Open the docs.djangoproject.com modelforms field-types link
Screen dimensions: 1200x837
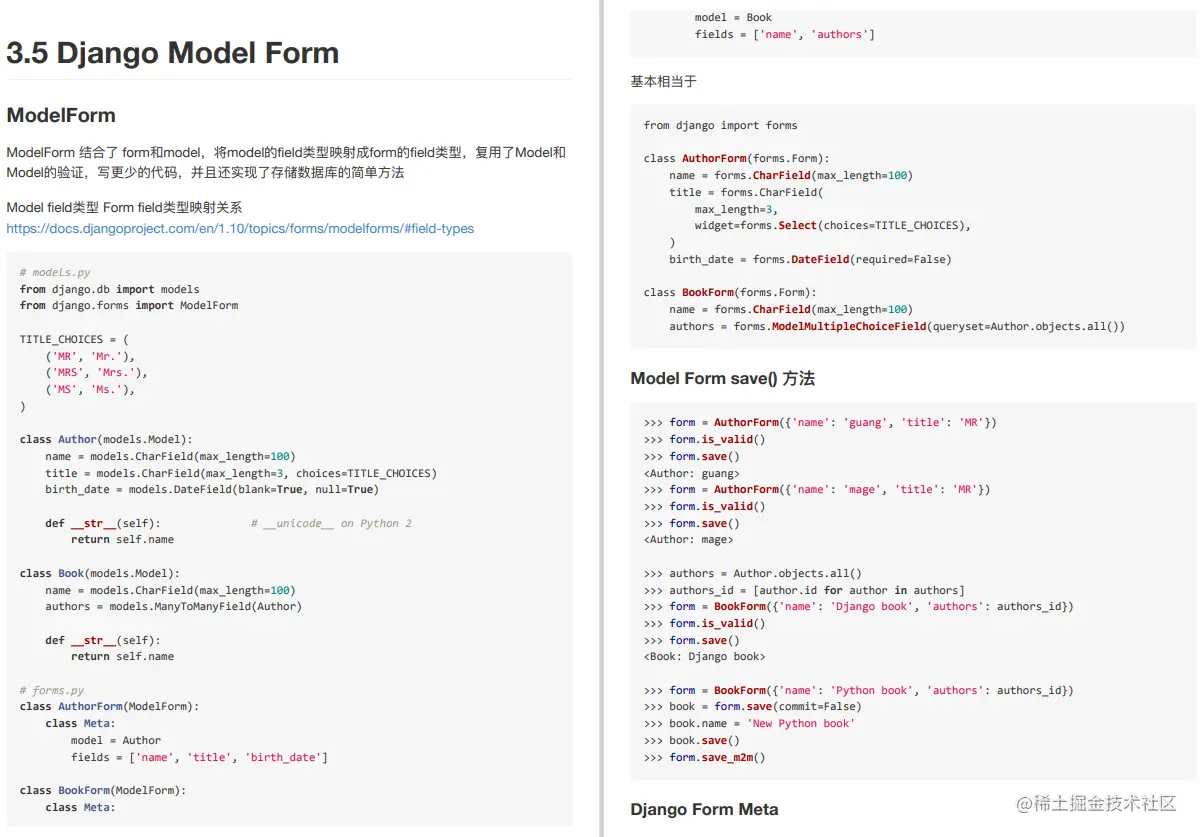tap(240, 229)
